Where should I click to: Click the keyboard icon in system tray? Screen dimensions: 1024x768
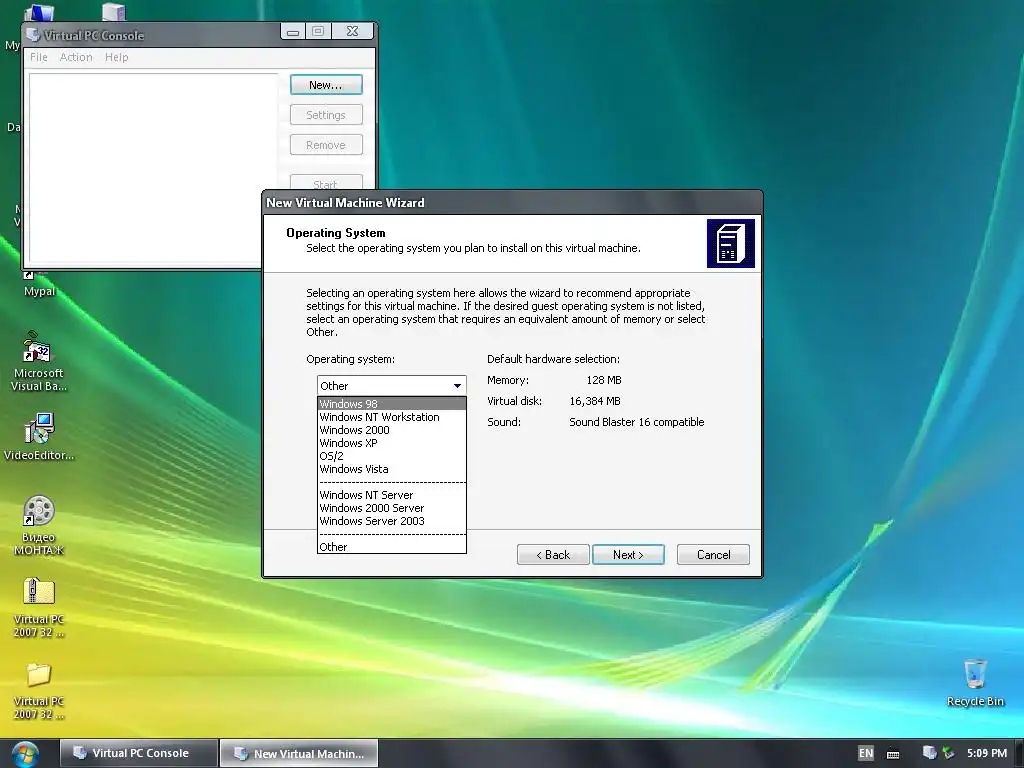893,754
